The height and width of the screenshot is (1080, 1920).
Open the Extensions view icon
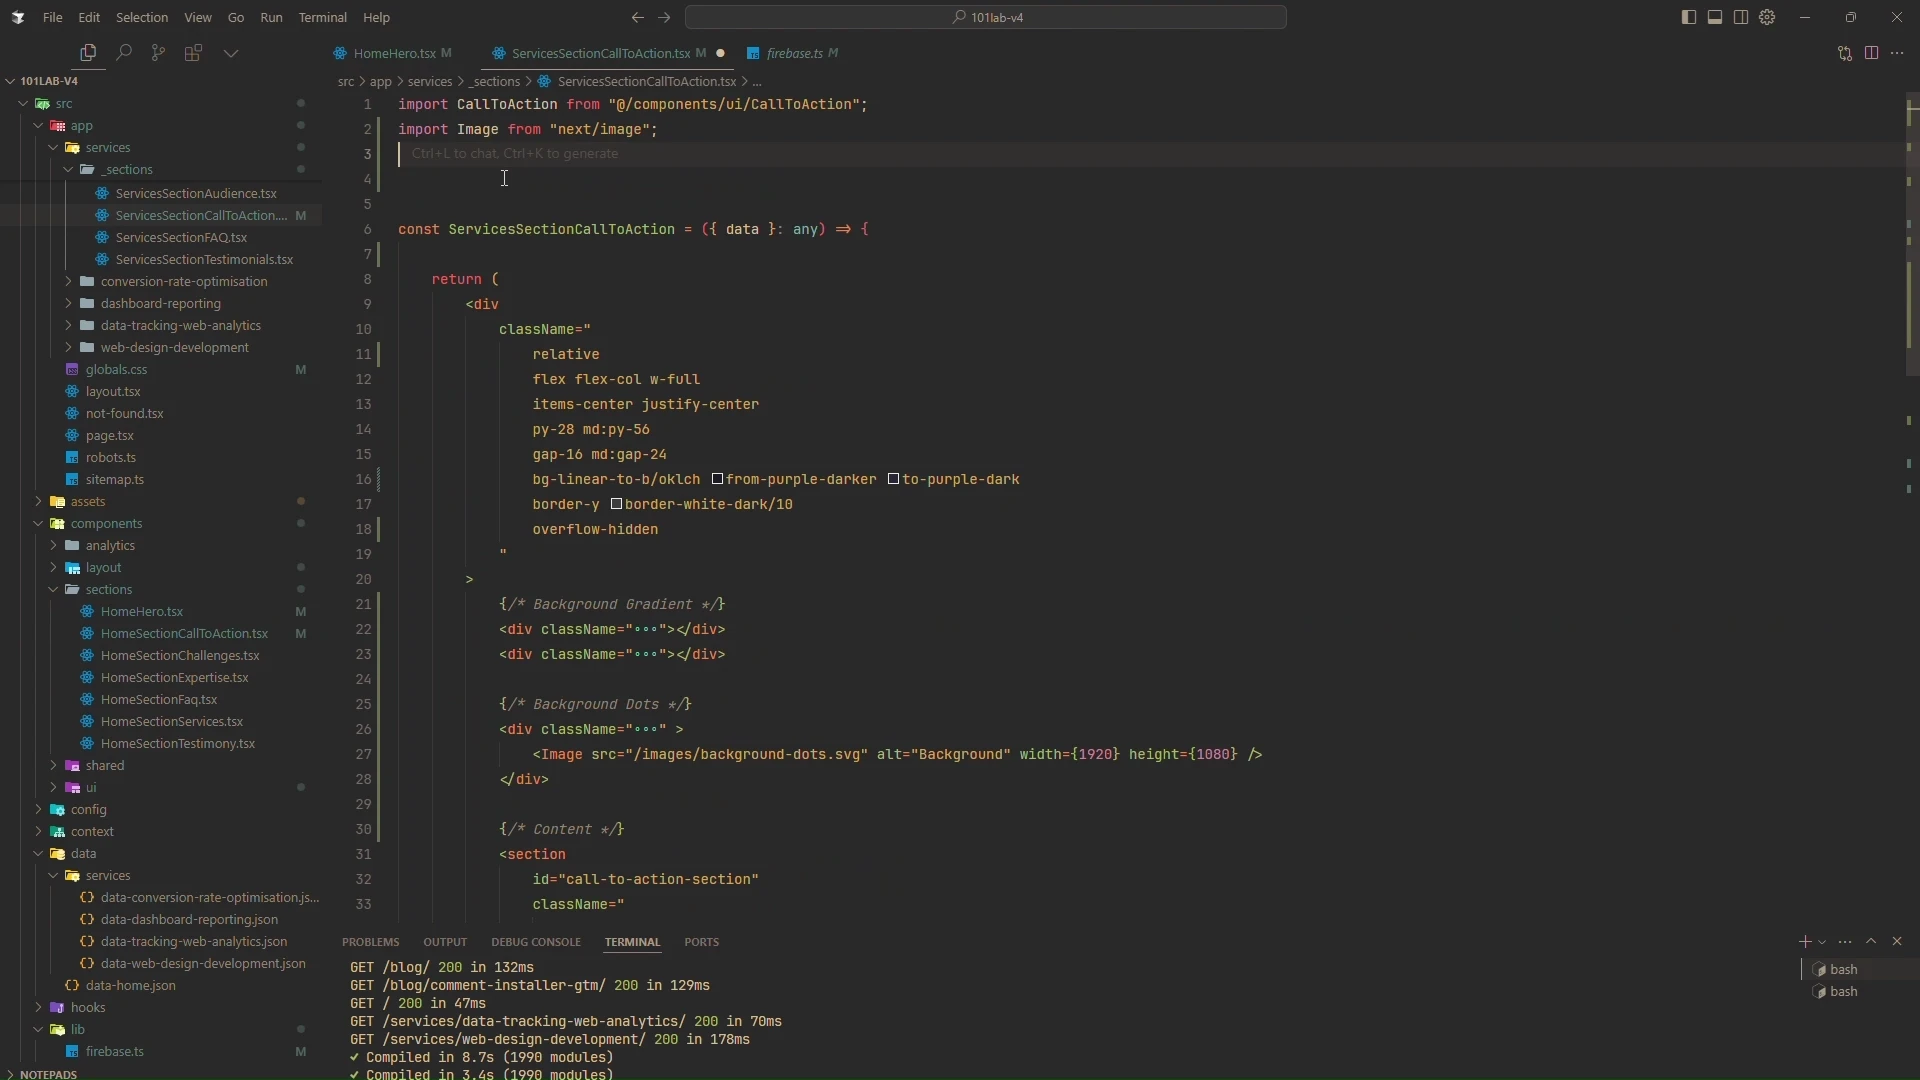(x=193, y=53)
